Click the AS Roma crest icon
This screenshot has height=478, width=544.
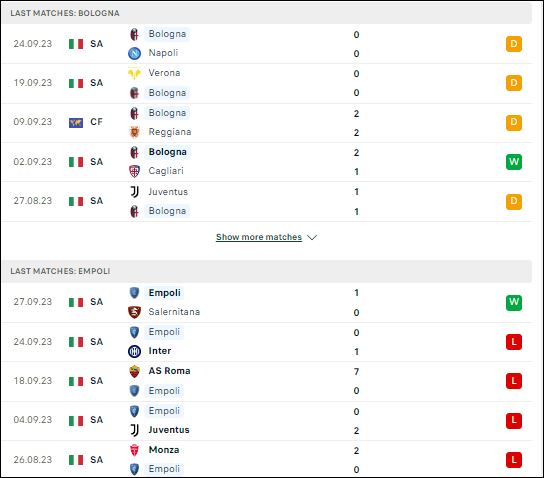134,372
